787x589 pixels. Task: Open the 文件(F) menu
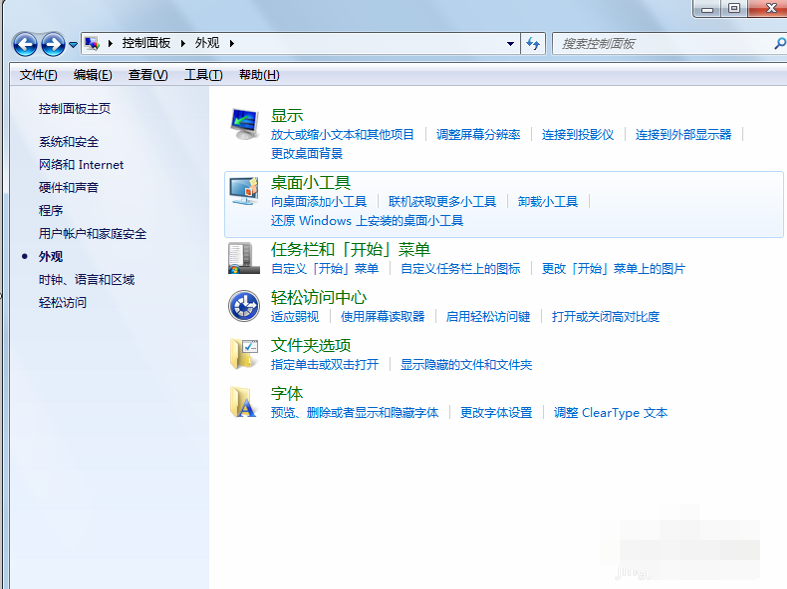click(x=39, y=75)
